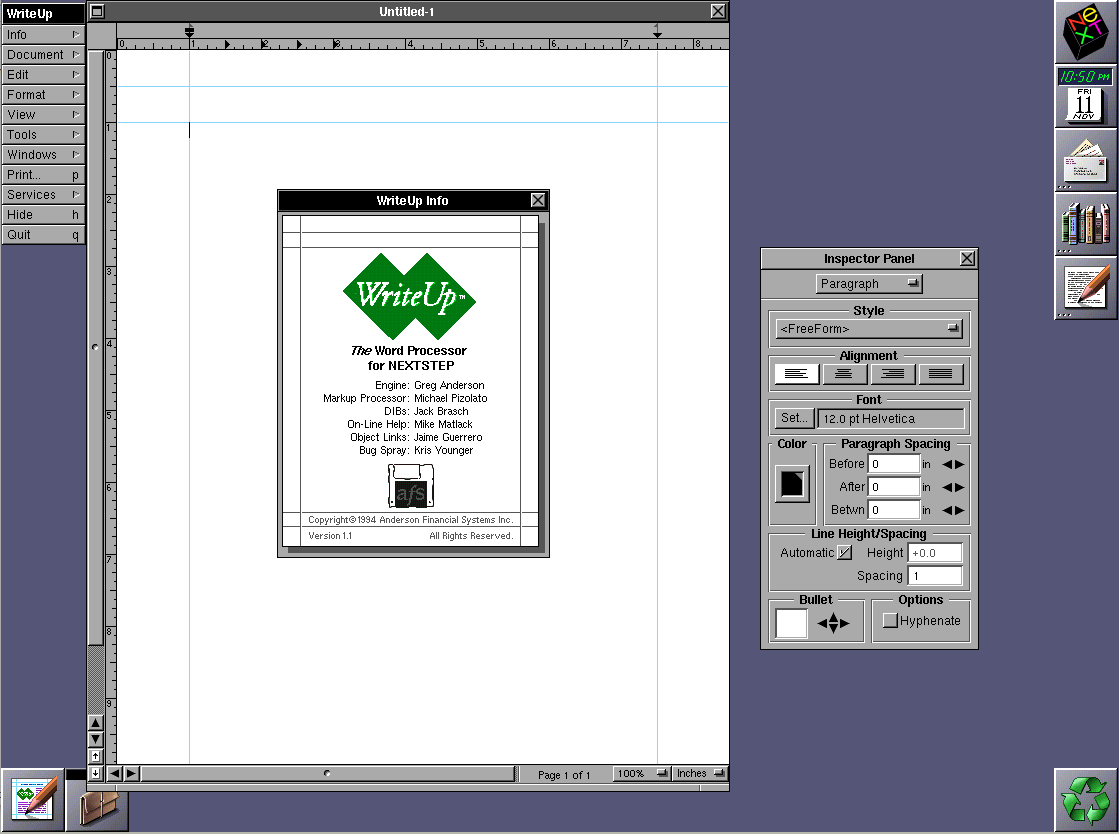Click the WriteUp app icon at bottom left
1119x834 pixels.
pyautogui.click(x=33, y=800)
